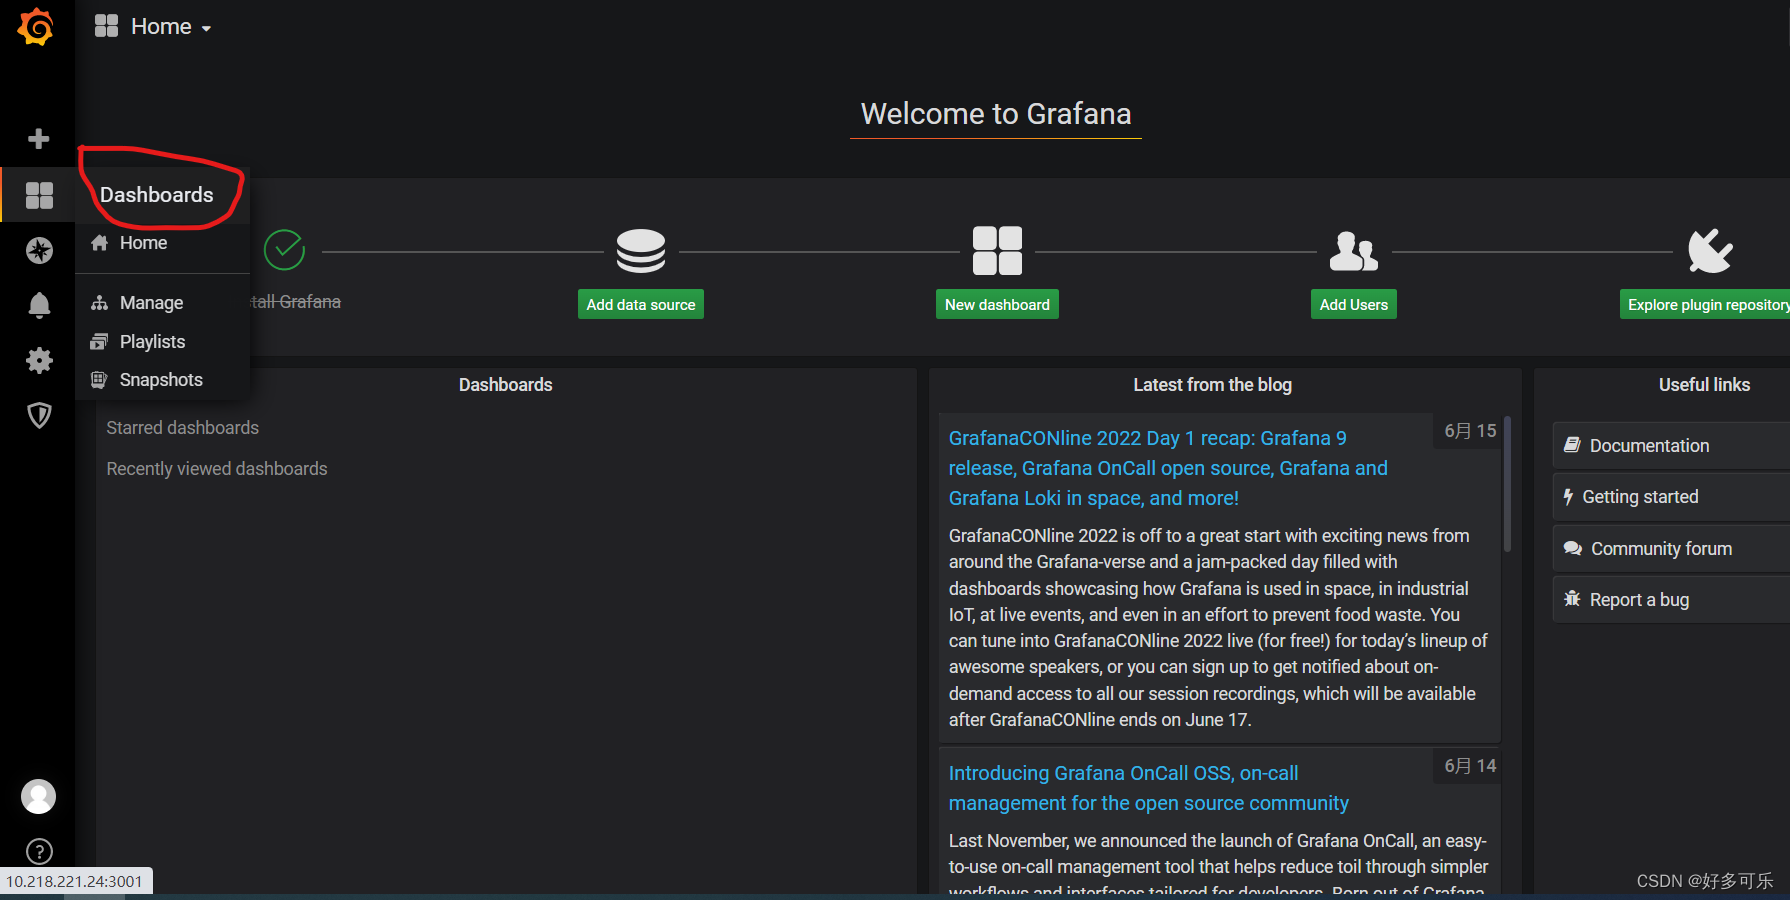This screenshot has height=900, width=1790.
Task: Open the GrafanaCONline 2022 Day 1 recap article
Action: click(x=1168, y=468)
